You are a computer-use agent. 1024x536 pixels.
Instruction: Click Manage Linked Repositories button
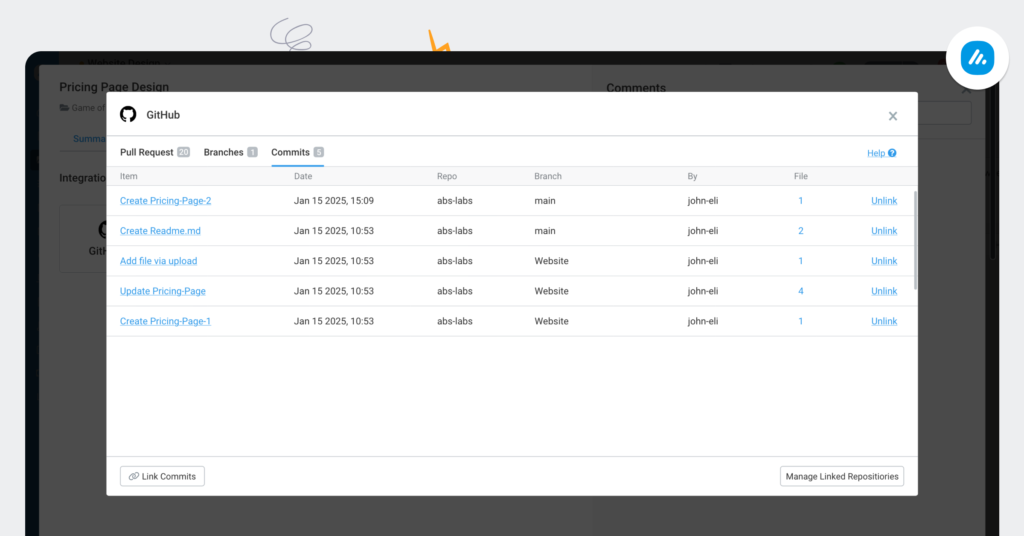(x=842, y=476)
